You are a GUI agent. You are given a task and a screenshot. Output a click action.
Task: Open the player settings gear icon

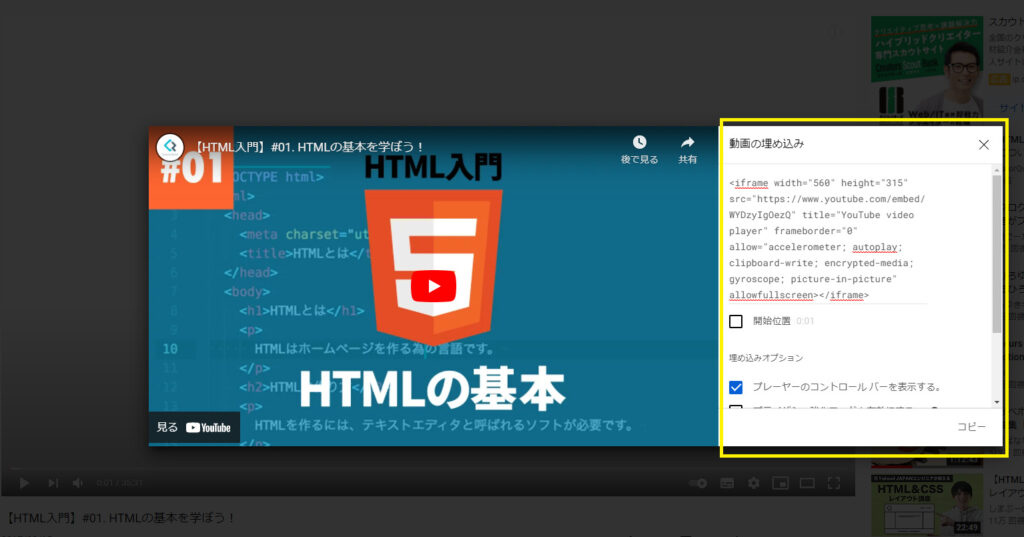(753, 483)
